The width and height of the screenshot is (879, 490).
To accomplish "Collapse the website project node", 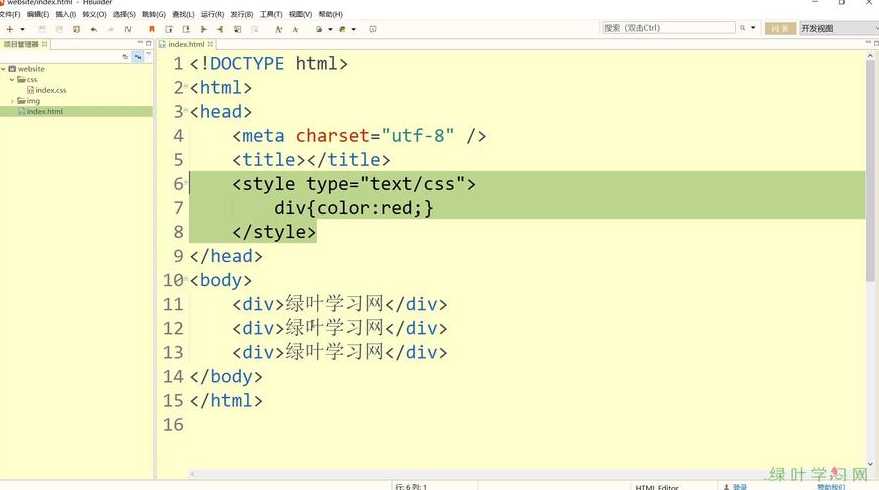I will point(3,69).
